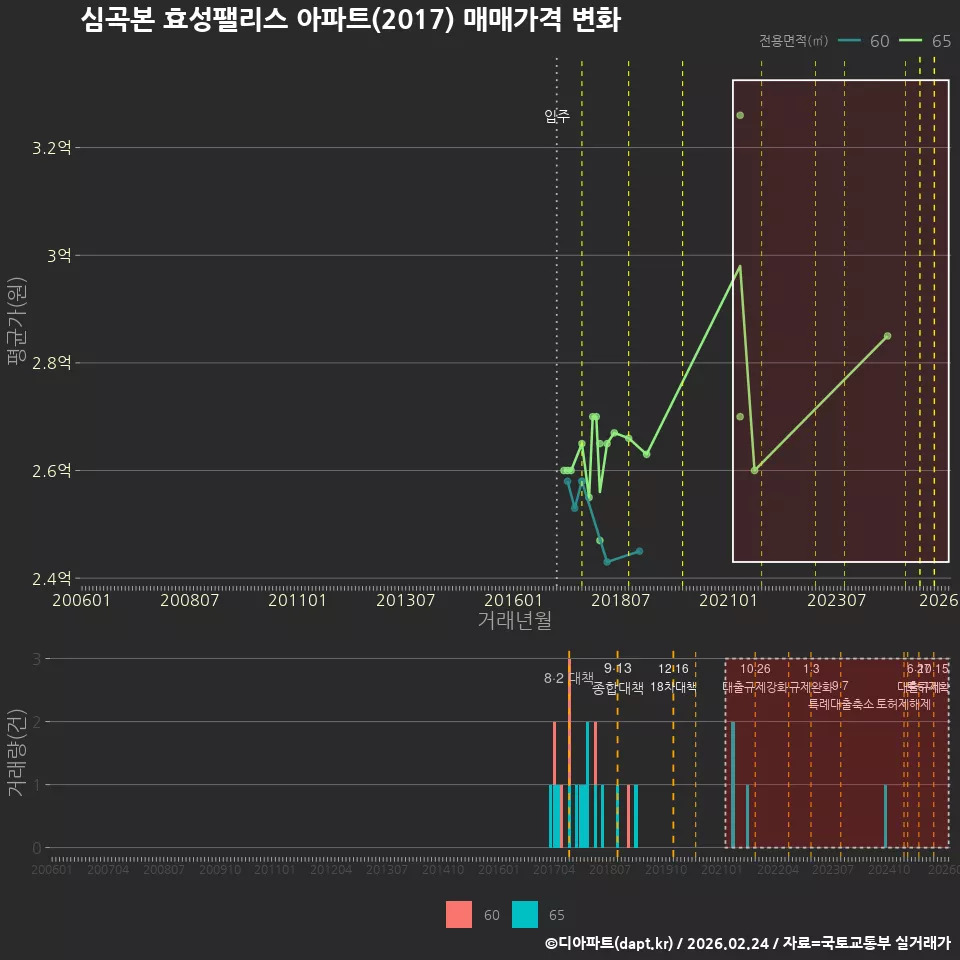Click the last green data point near 2.85억
The width and height of the screenshot is (960, 960).
(x=888, y=336)
